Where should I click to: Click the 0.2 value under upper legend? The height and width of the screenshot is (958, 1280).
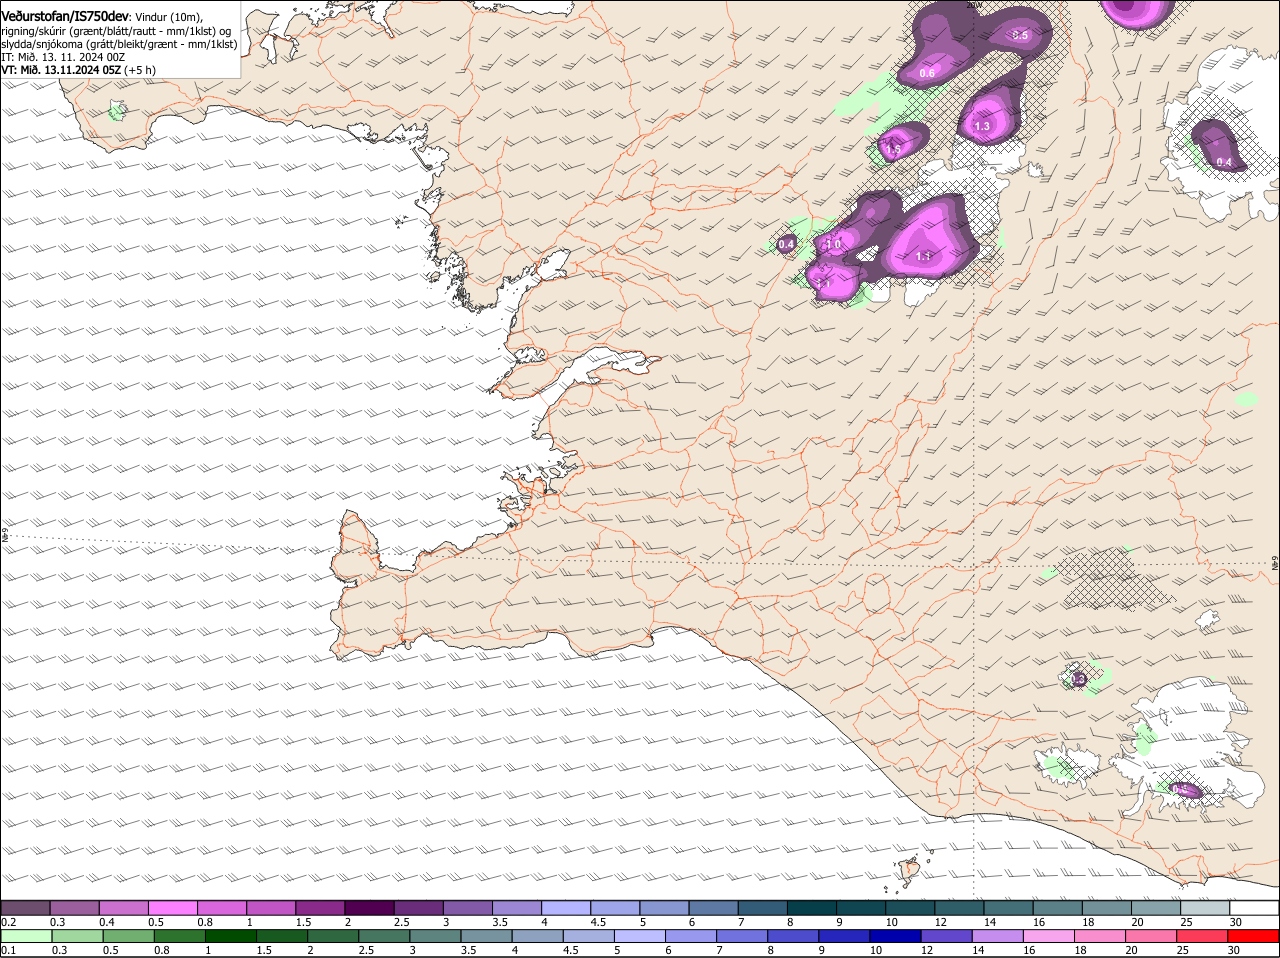coord(8,922)
